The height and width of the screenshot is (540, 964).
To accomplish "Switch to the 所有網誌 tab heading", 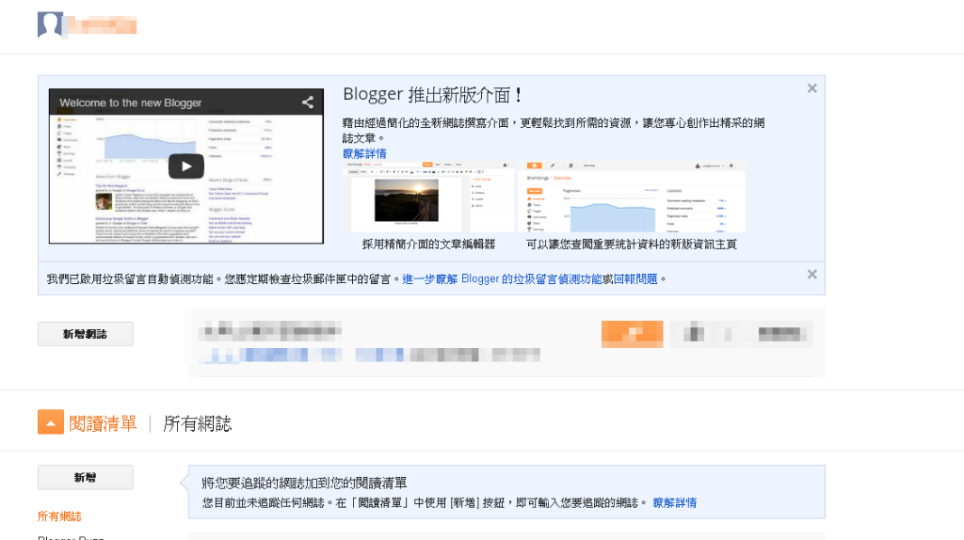I will click(x=197, y=424).
